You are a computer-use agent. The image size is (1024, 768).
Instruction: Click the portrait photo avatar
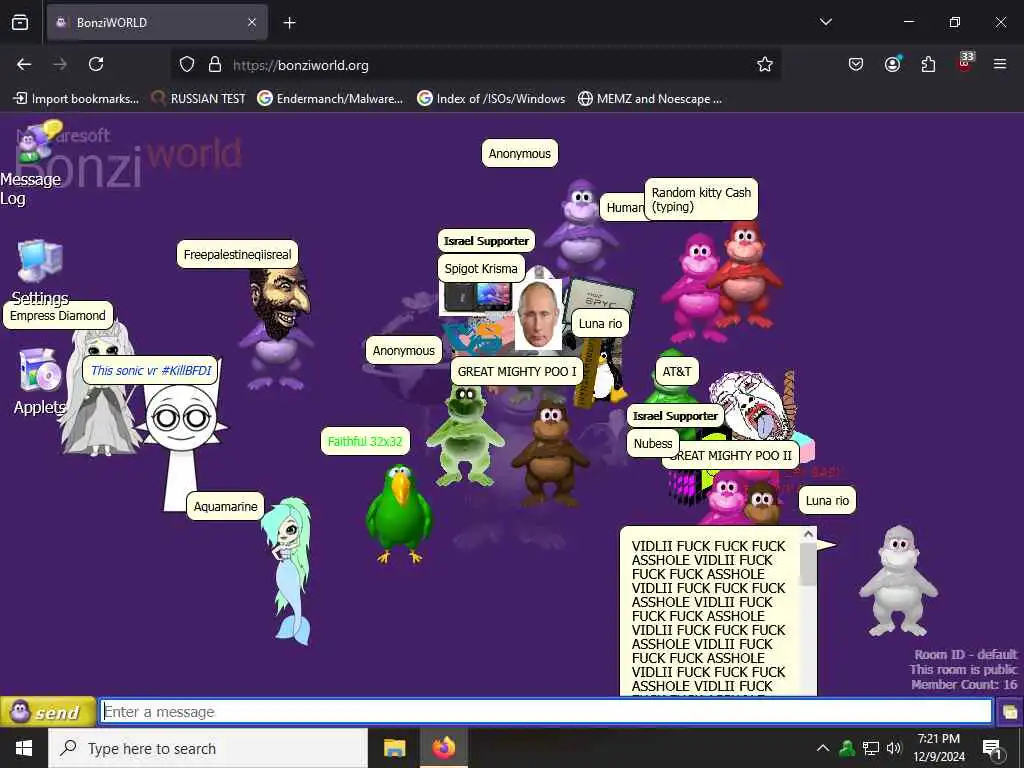pyautogui.click(x=538, y=315)
